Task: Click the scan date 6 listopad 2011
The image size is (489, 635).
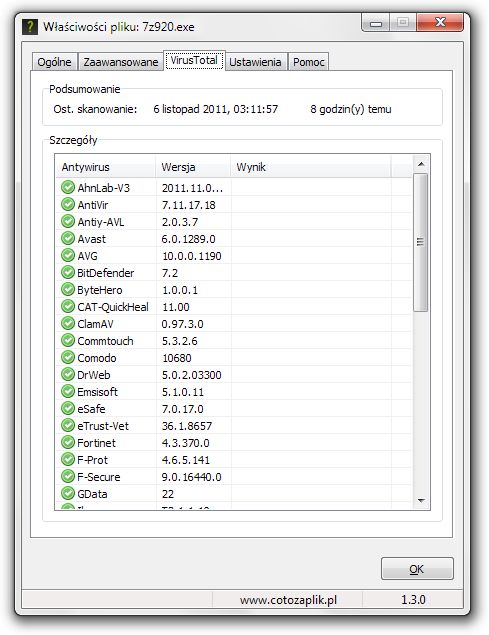Action: point(216,109)
